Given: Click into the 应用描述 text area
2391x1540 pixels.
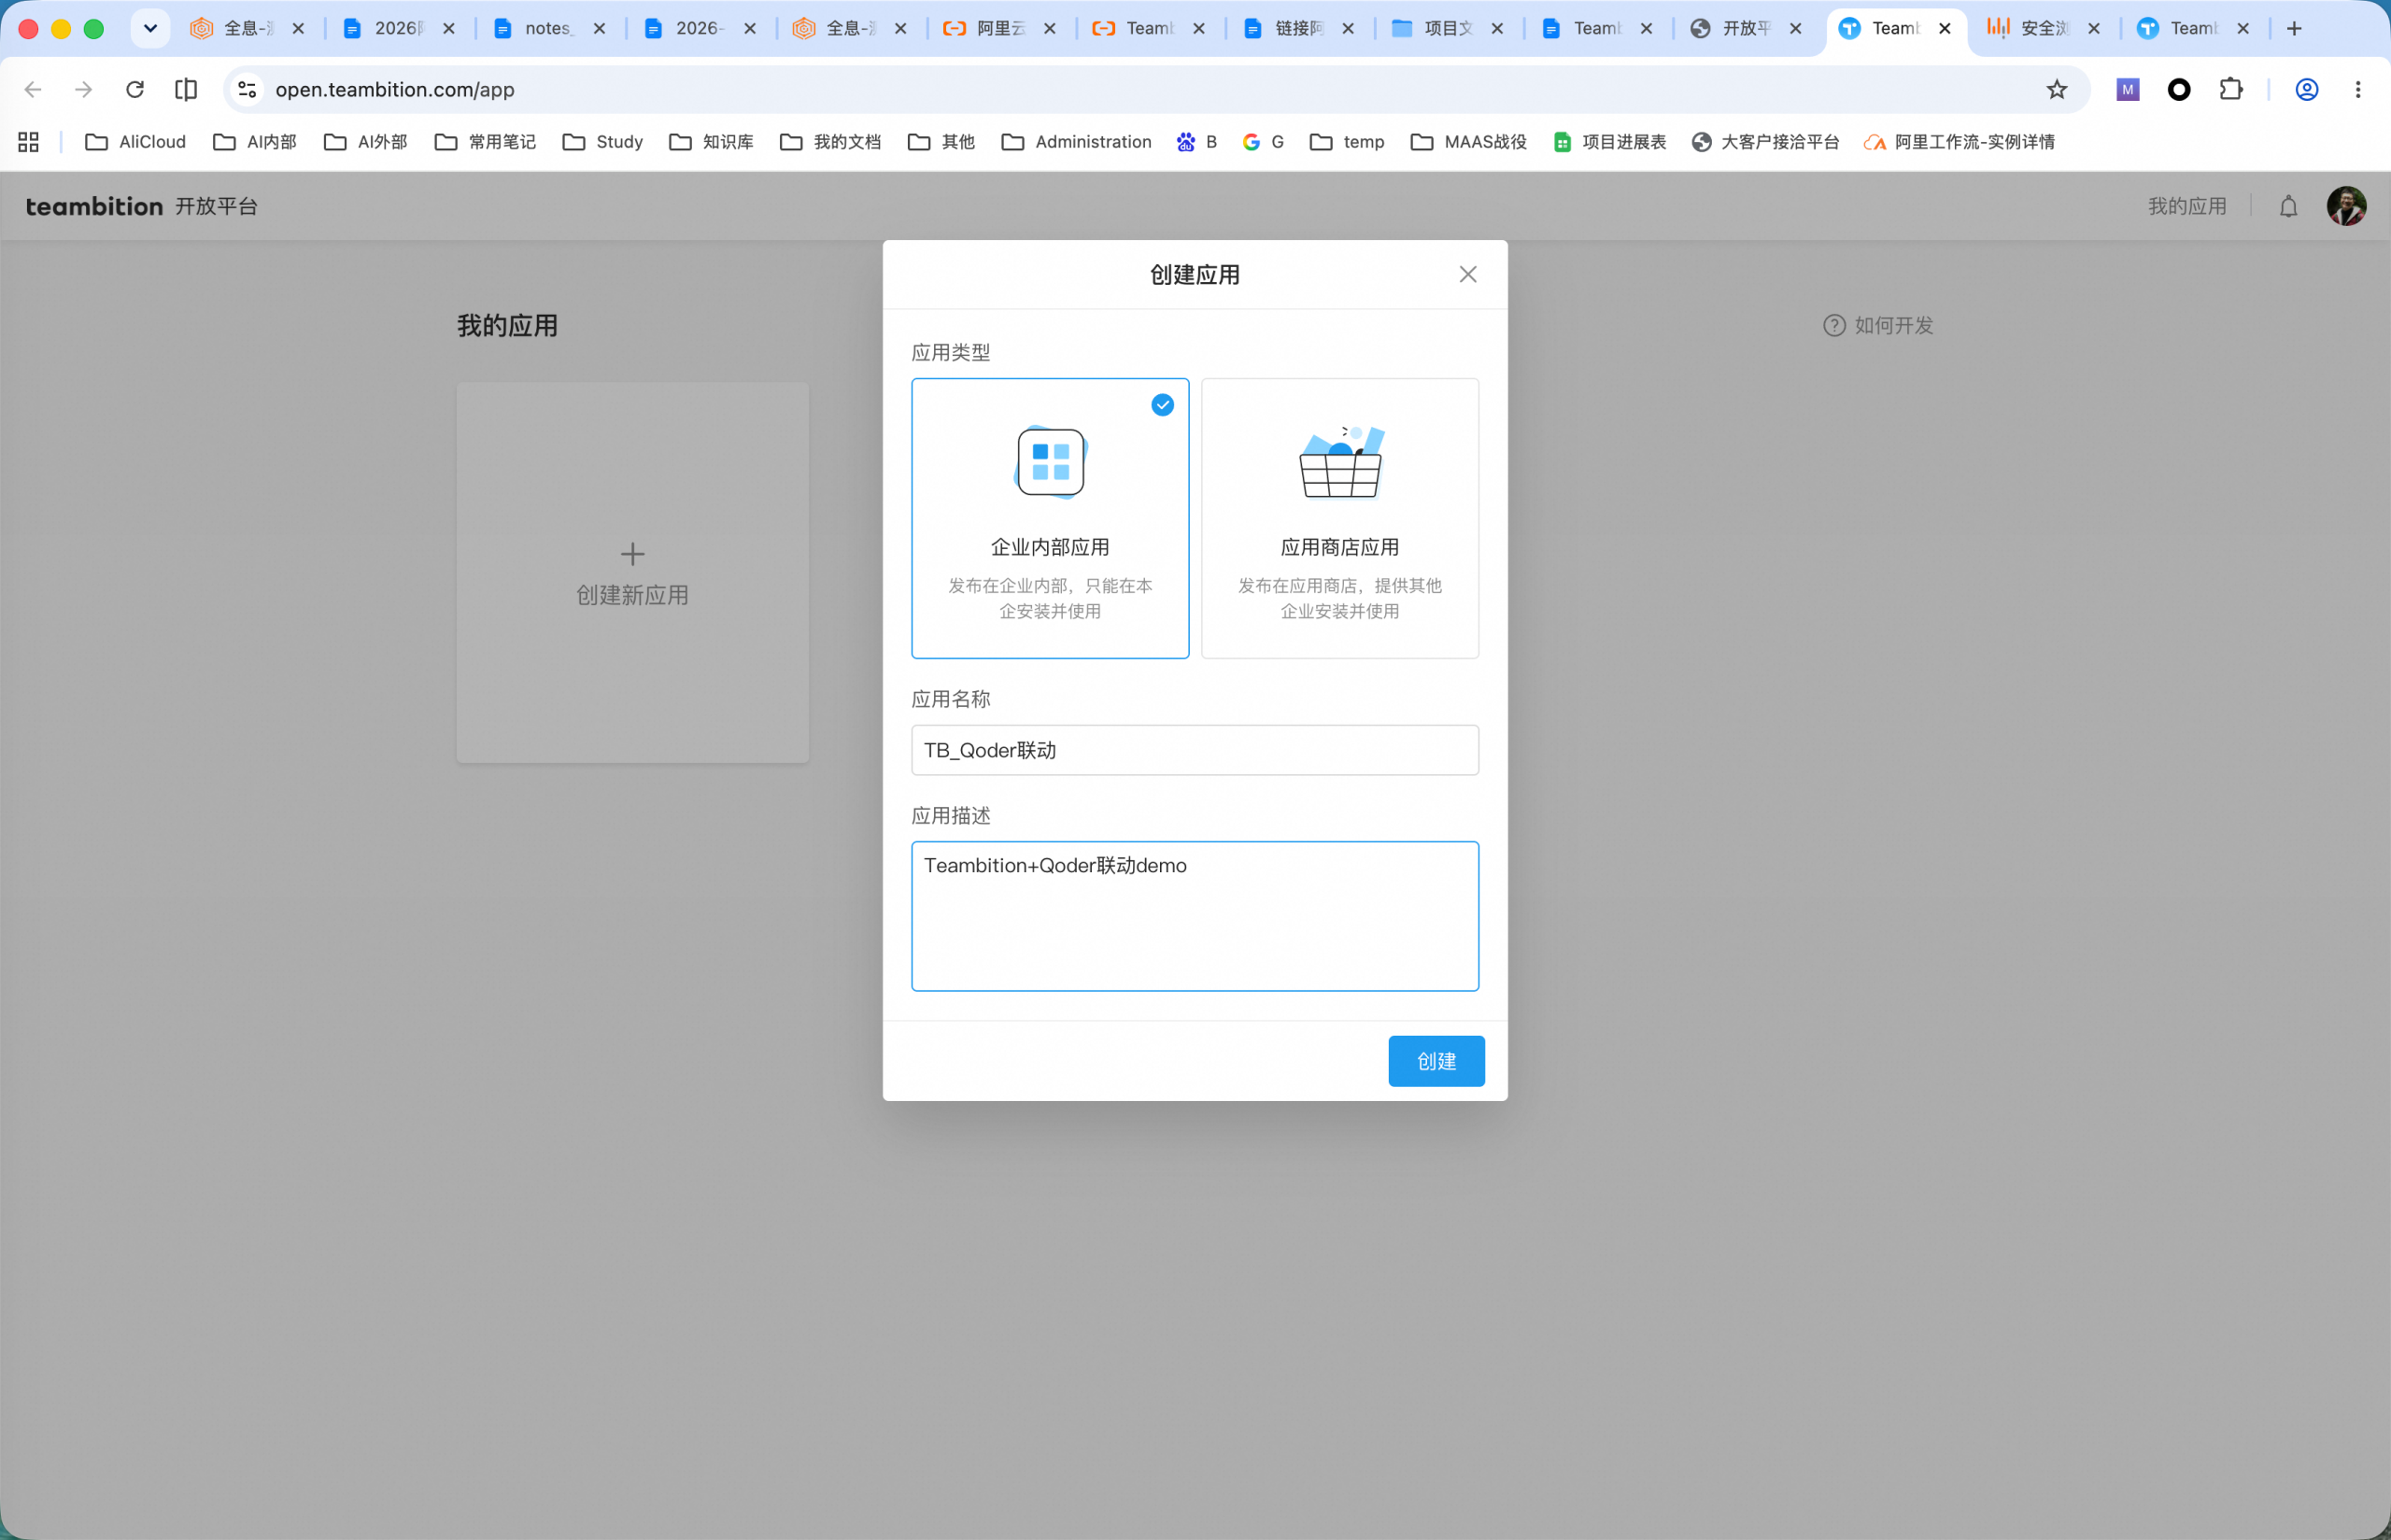Looking at the screenshot, I should [x=1195, y=916].
